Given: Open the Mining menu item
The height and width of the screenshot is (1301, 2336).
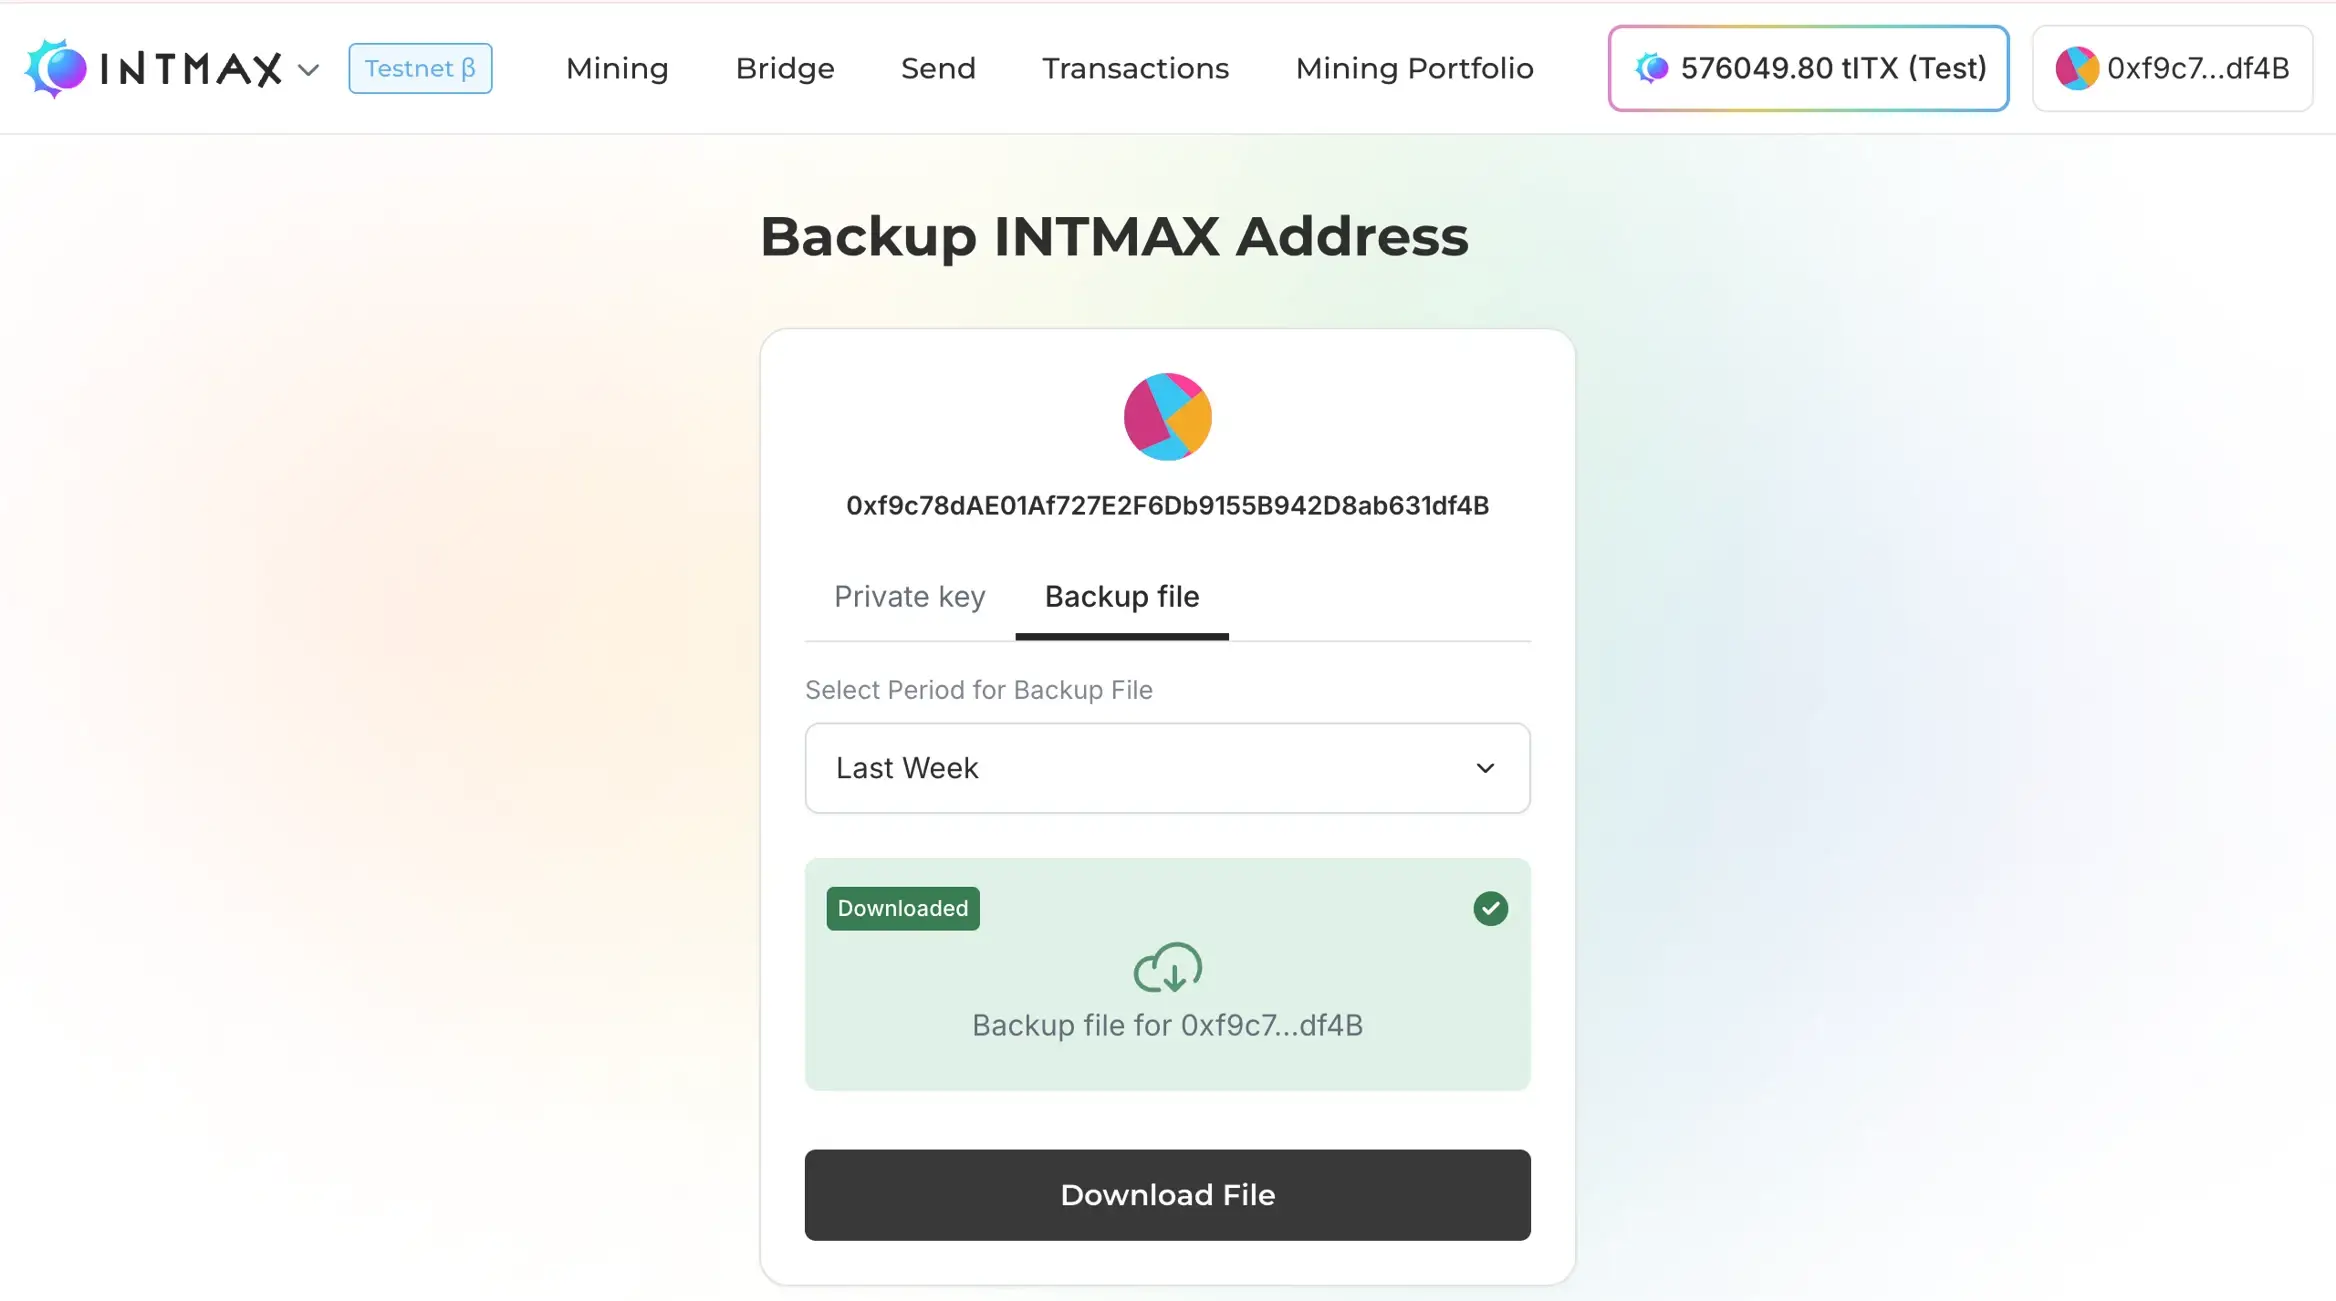Looking at the screenshot, I should click(616, 68).
